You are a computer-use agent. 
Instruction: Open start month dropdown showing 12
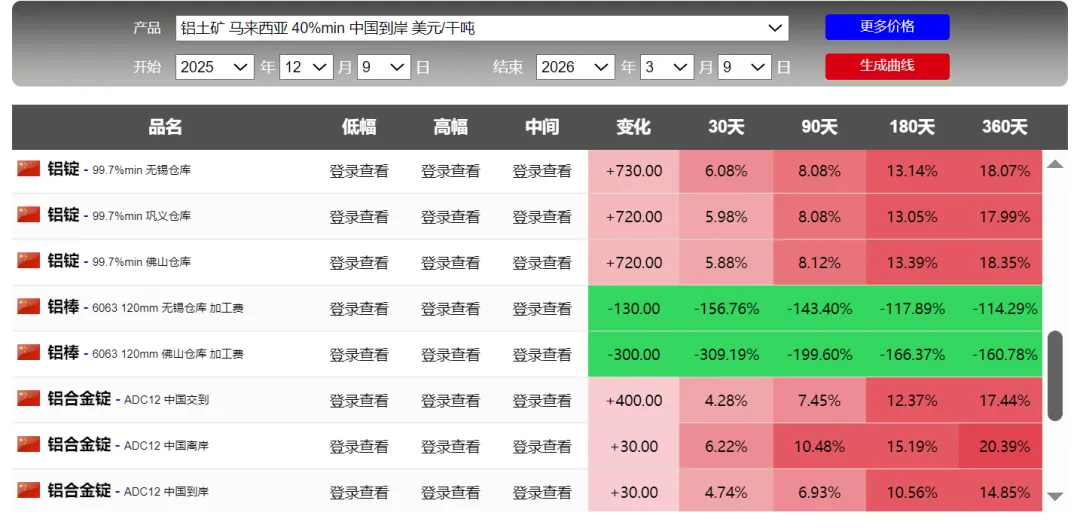click(307, 67)
